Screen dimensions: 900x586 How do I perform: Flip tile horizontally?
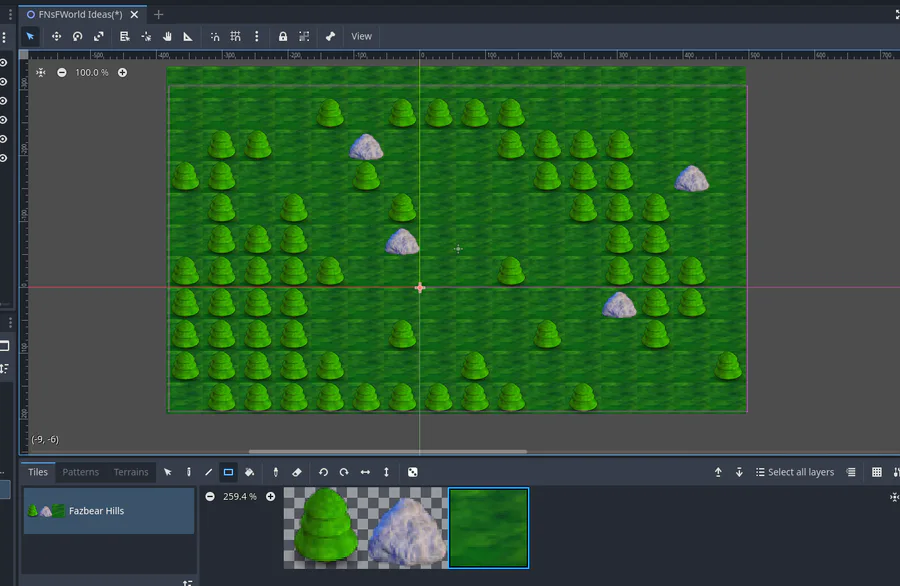pos(365,472)
